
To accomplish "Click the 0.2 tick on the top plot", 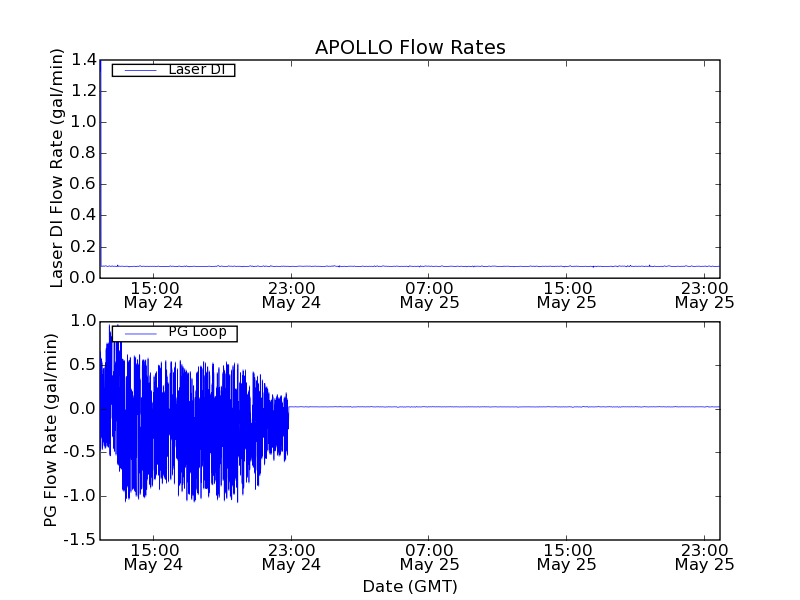I will click(x=83, y=247).
